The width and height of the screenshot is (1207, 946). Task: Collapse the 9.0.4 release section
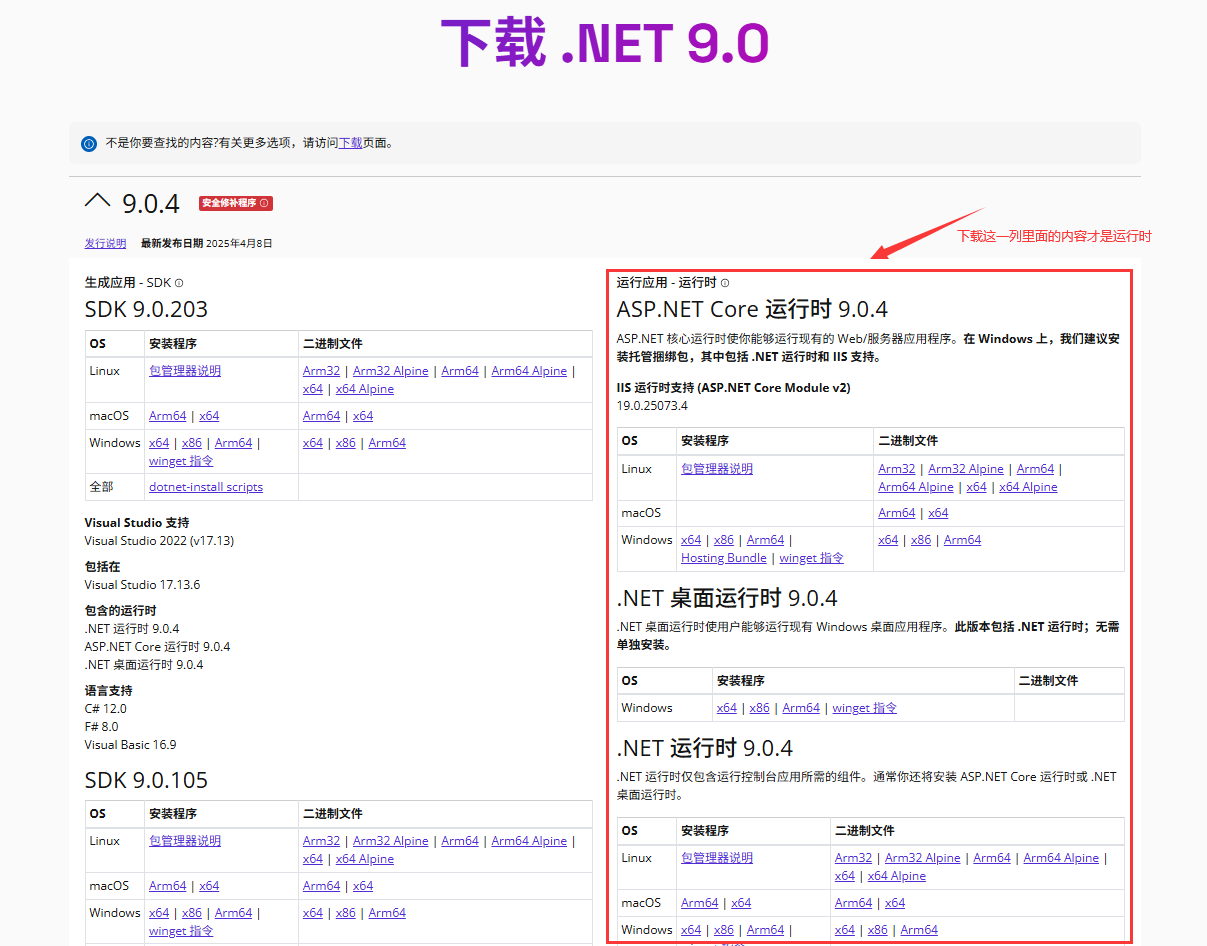[x=97, y=201]
